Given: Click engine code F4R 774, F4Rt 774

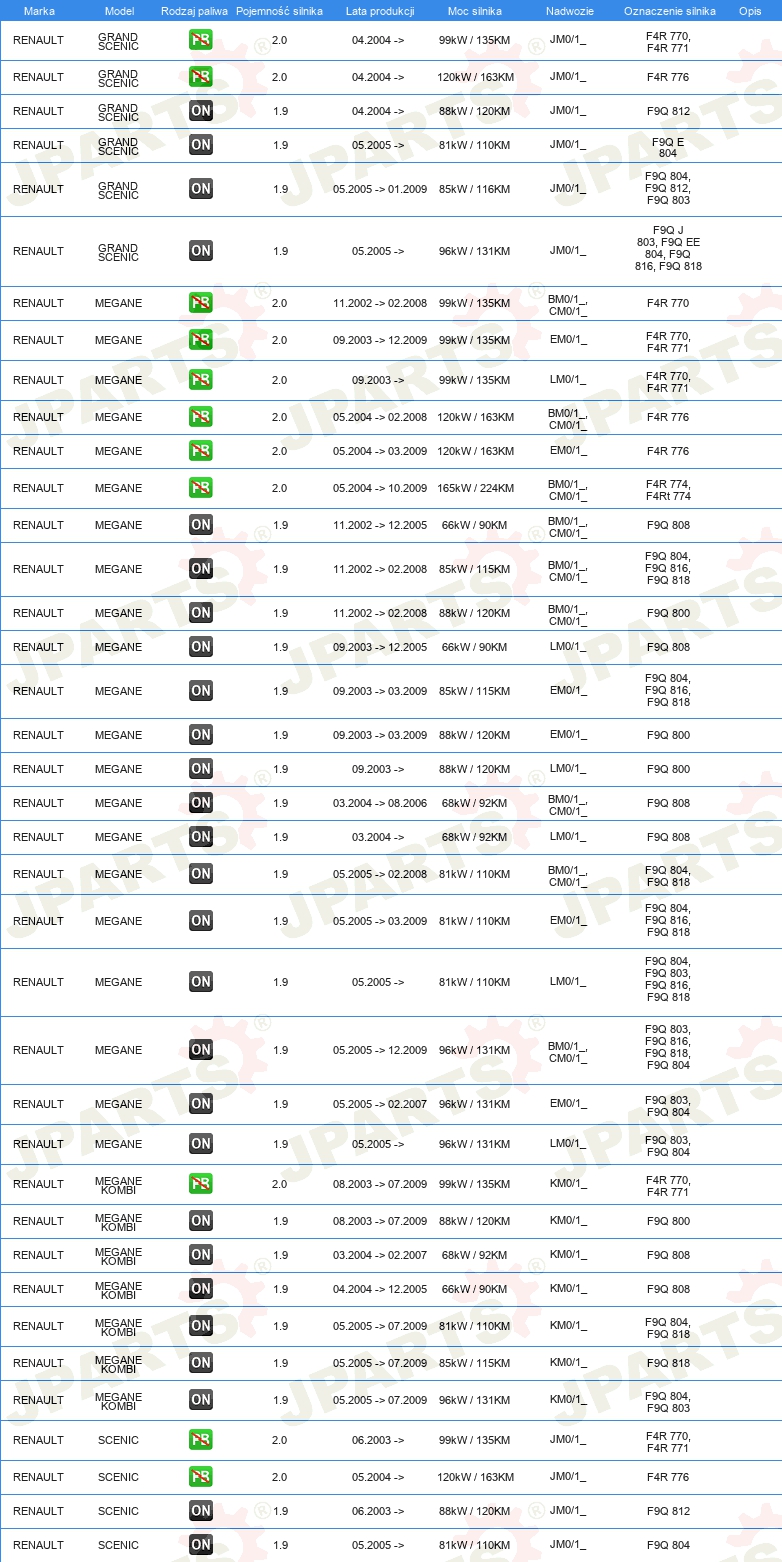Looking at the screenshot, I should click(x=668, y=488).
